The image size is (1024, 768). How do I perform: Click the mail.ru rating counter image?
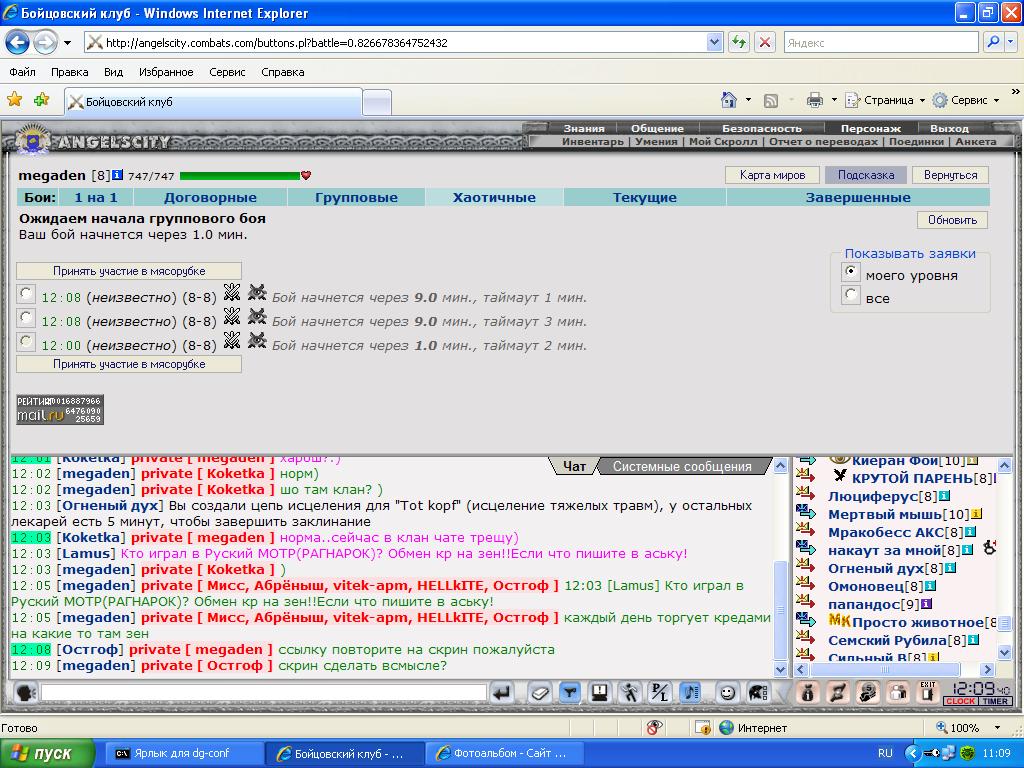[x=60, y=409]
